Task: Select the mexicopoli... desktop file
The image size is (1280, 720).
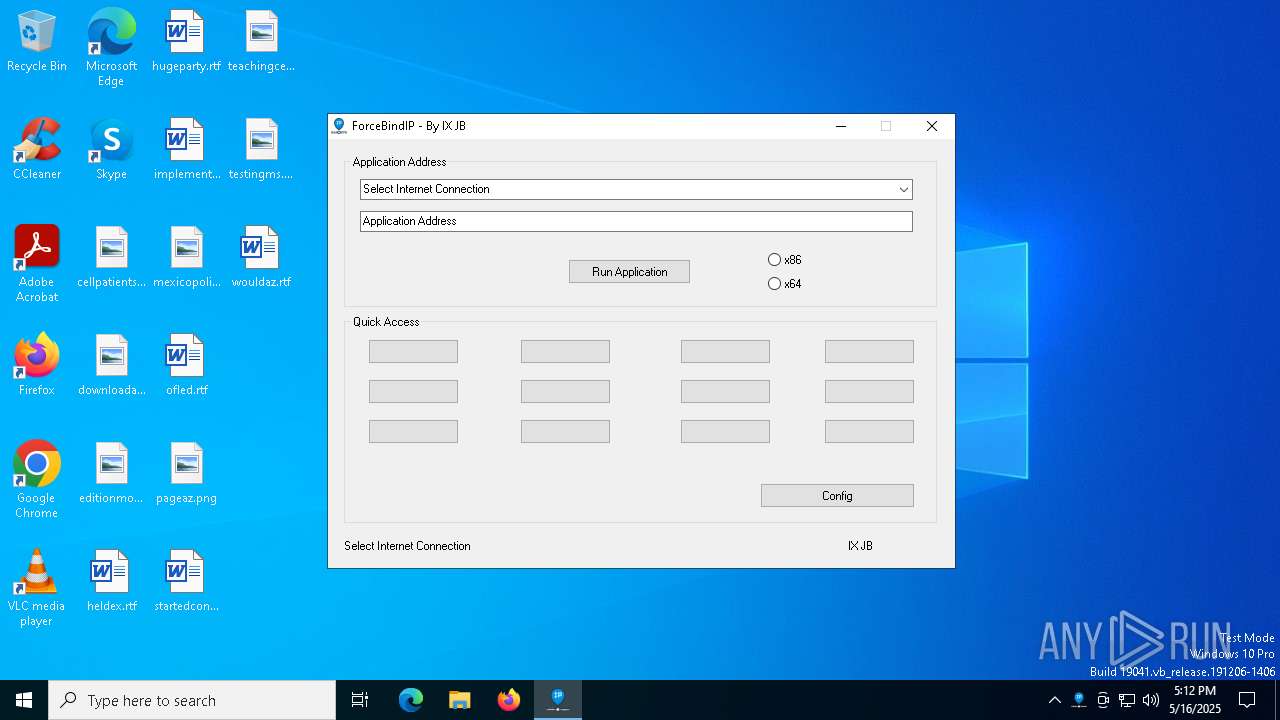Action: pos(186,258)
